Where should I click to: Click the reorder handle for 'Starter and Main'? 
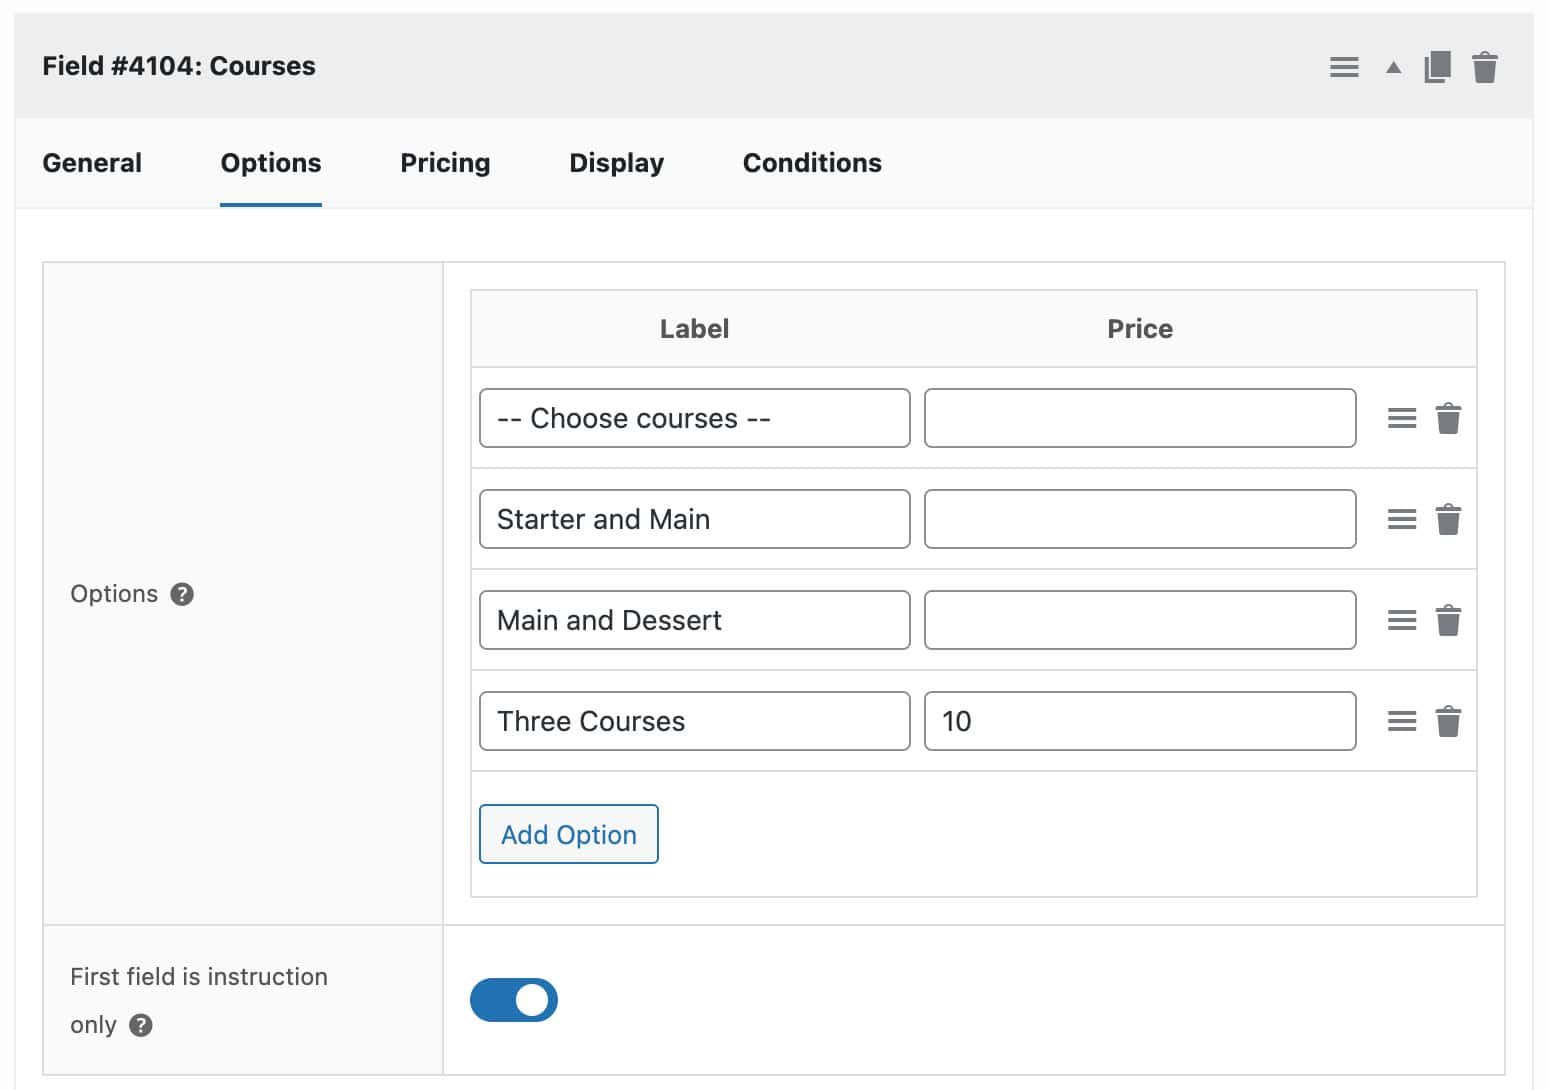[1402, 520]
